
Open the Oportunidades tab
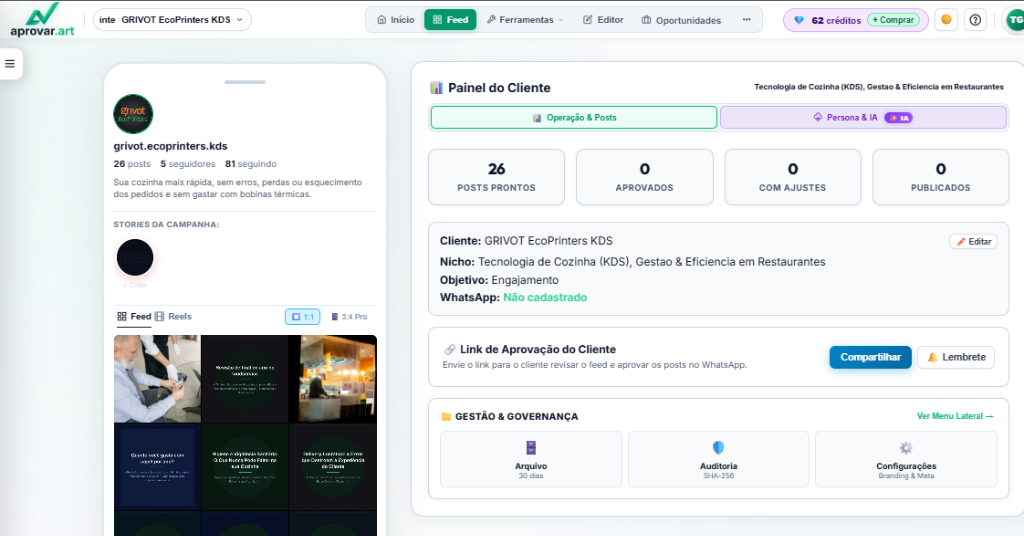[x=681, y=20]
